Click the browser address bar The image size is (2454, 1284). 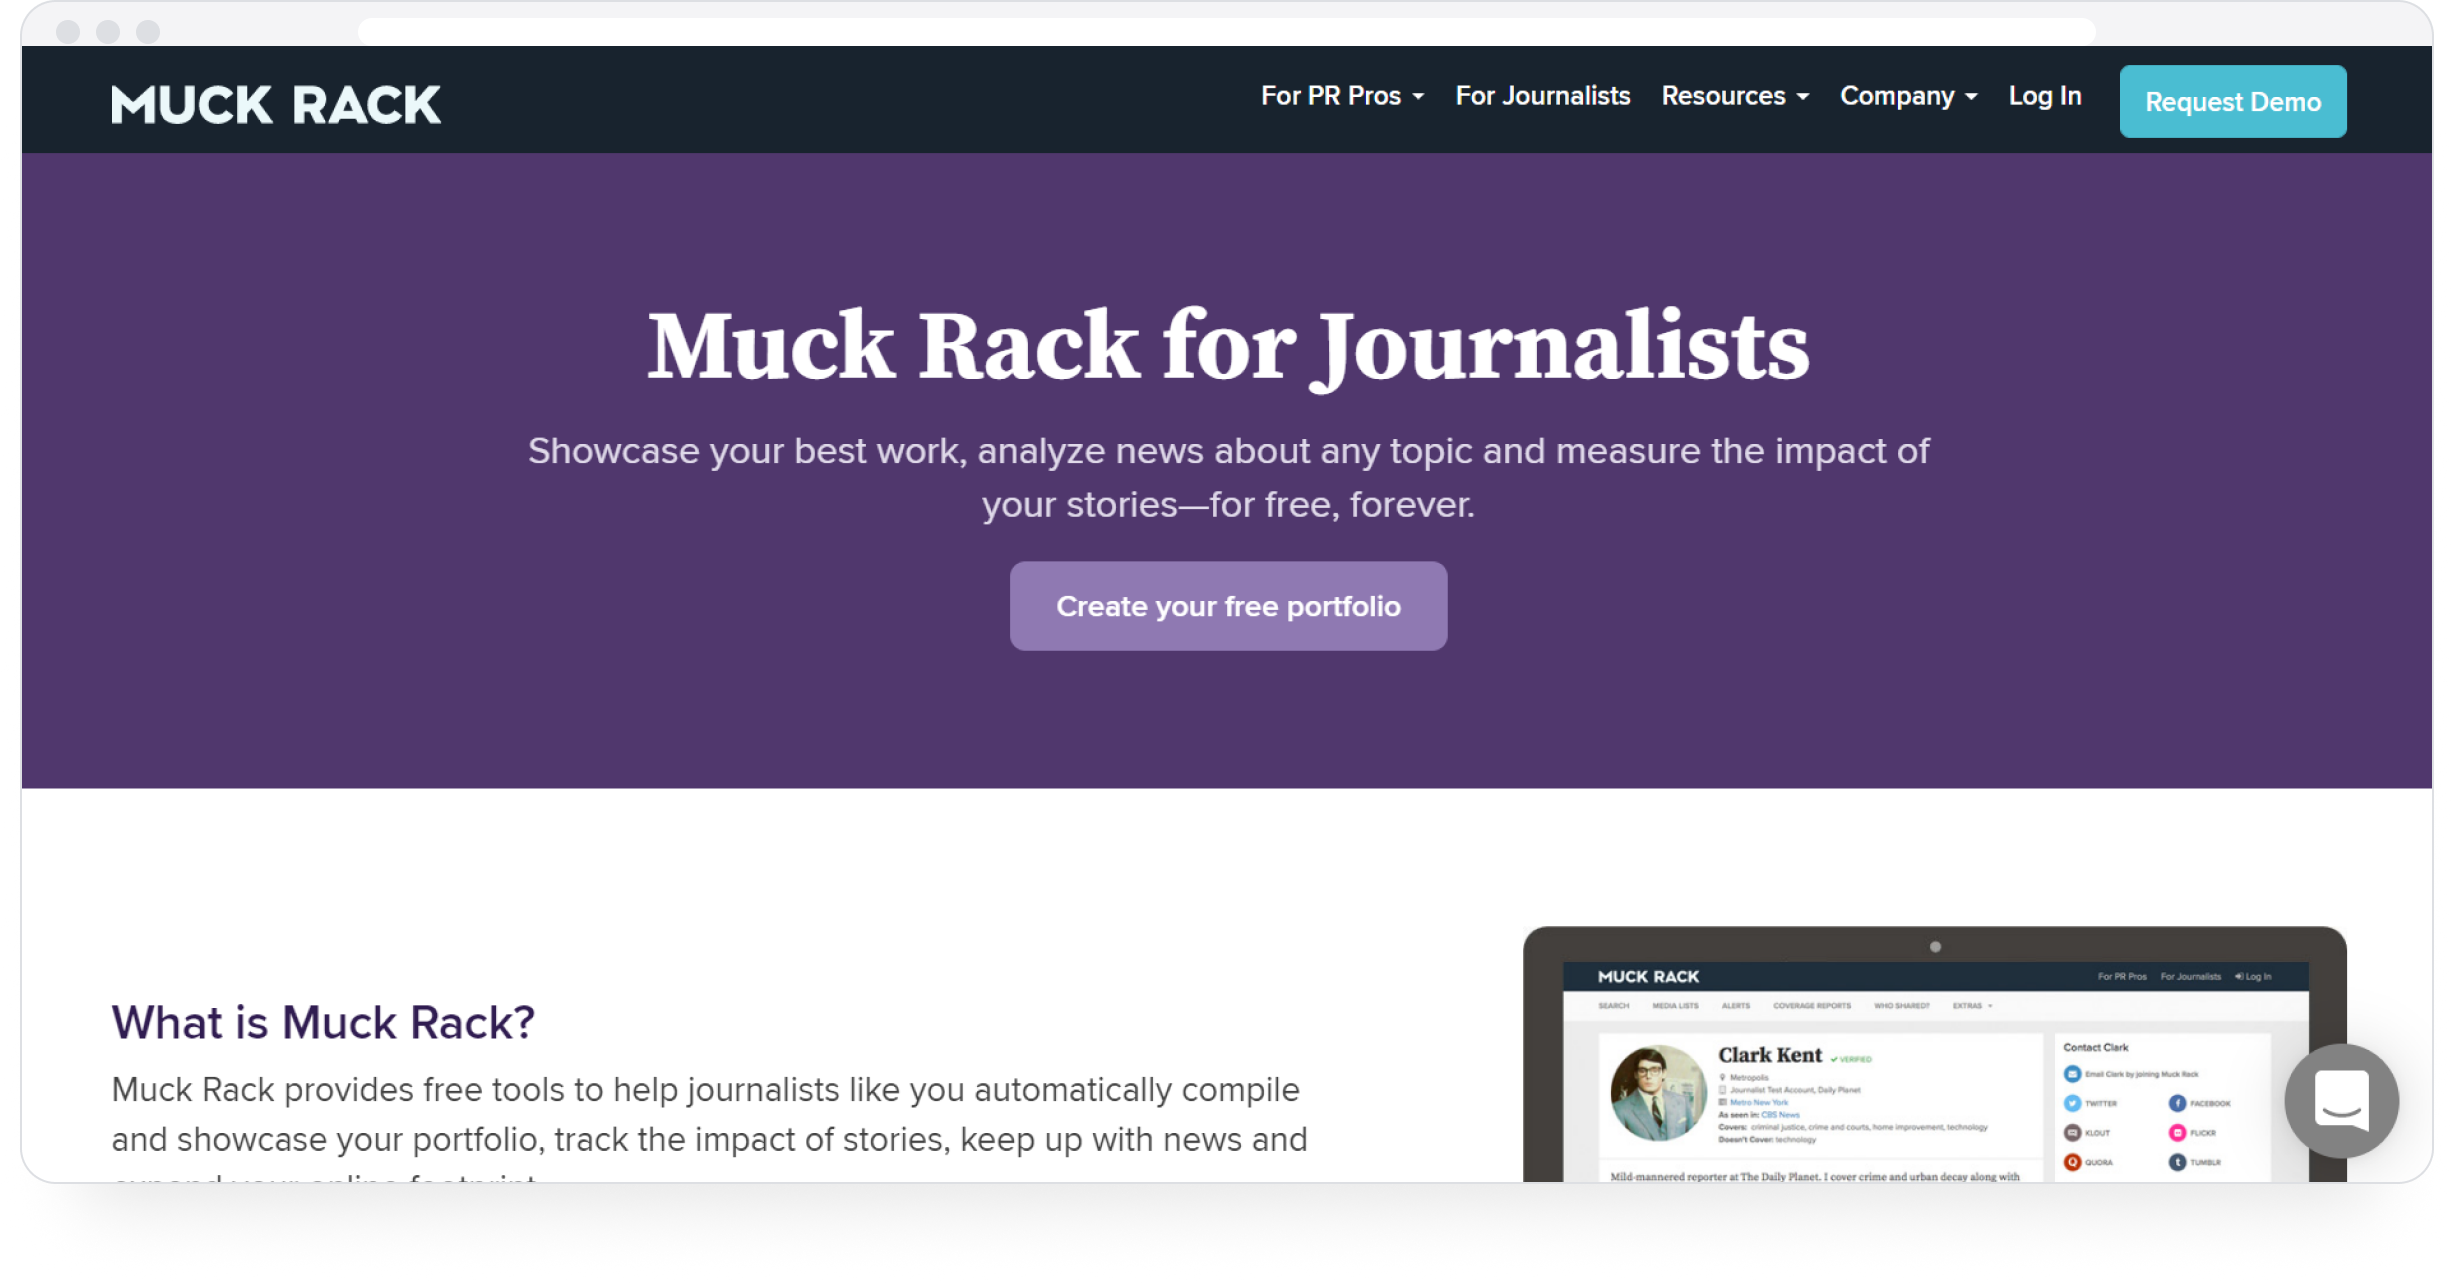click(1226, 30)
